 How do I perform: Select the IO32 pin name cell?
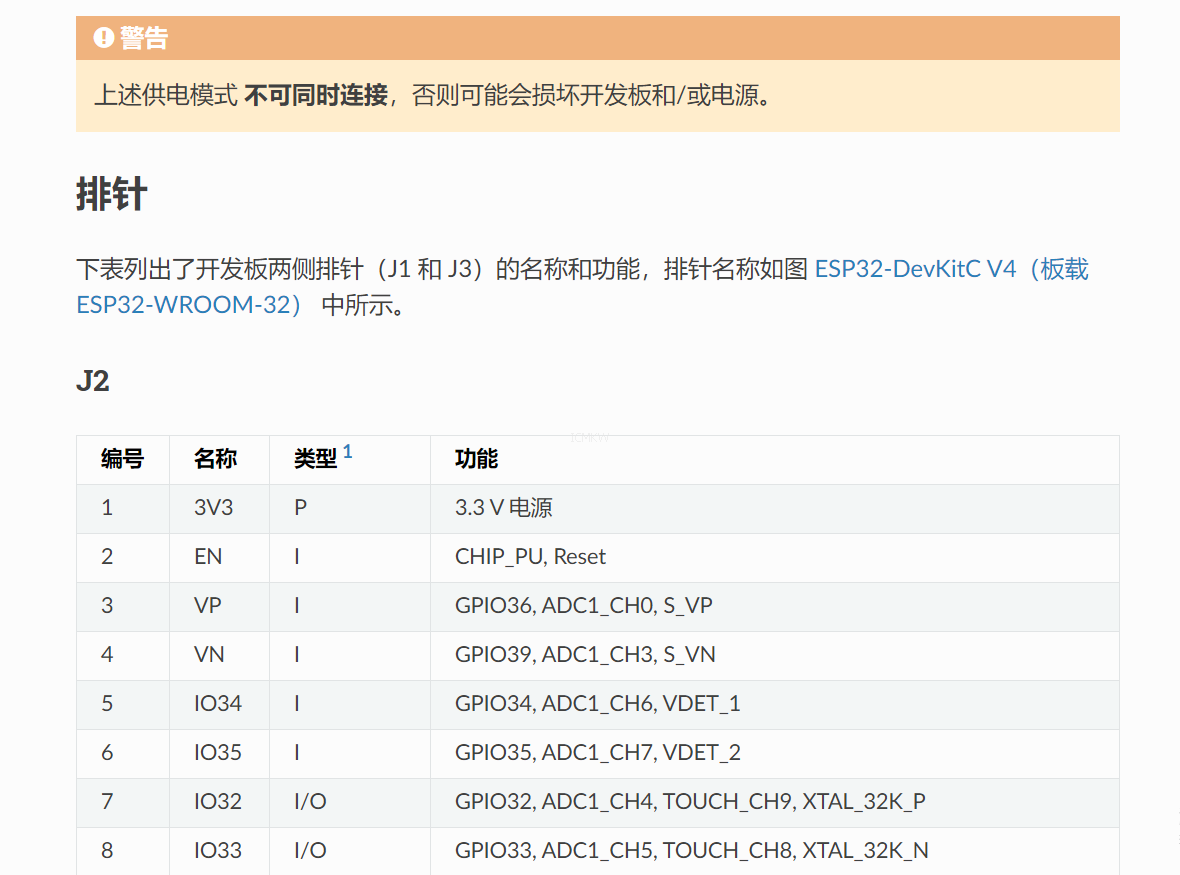tap(218, 802)
